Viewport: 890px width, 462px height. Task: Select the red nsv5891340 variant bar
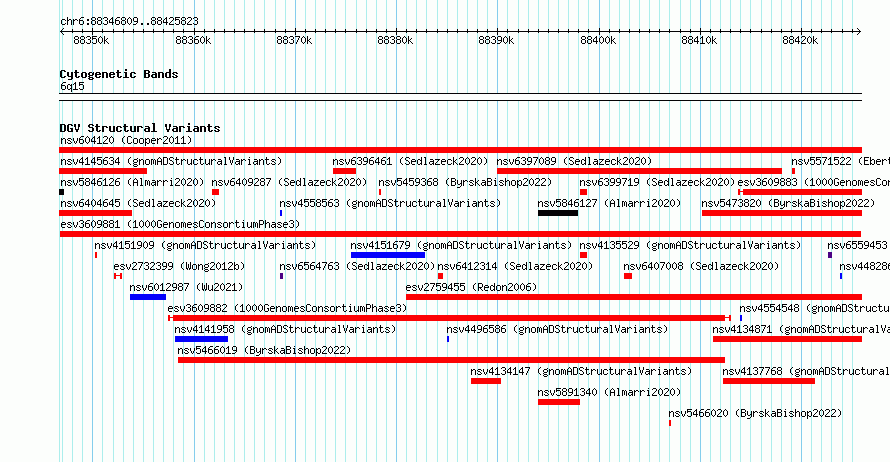(x=559, y=402)
